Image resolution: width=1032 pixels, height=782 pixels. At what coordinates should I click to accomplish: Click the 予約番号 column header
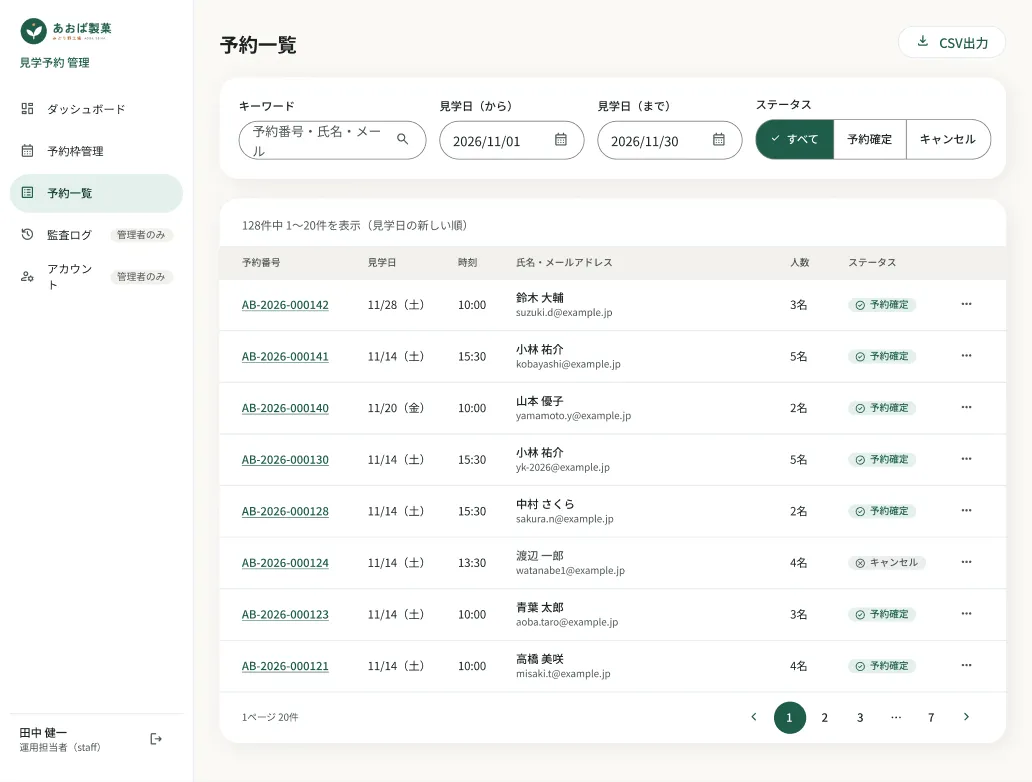tap(261, 262)
